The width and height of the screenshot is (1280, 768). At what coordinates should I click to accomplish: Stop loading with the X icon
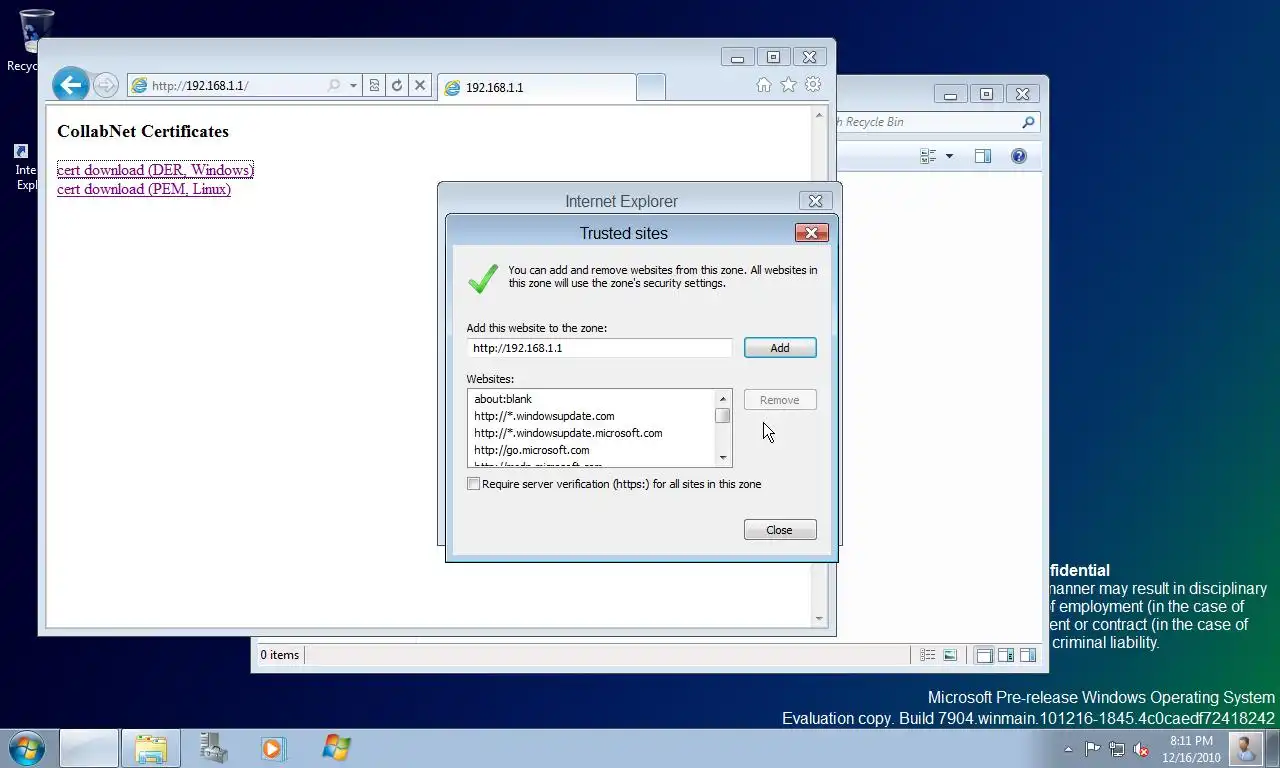tap(420, 86)
